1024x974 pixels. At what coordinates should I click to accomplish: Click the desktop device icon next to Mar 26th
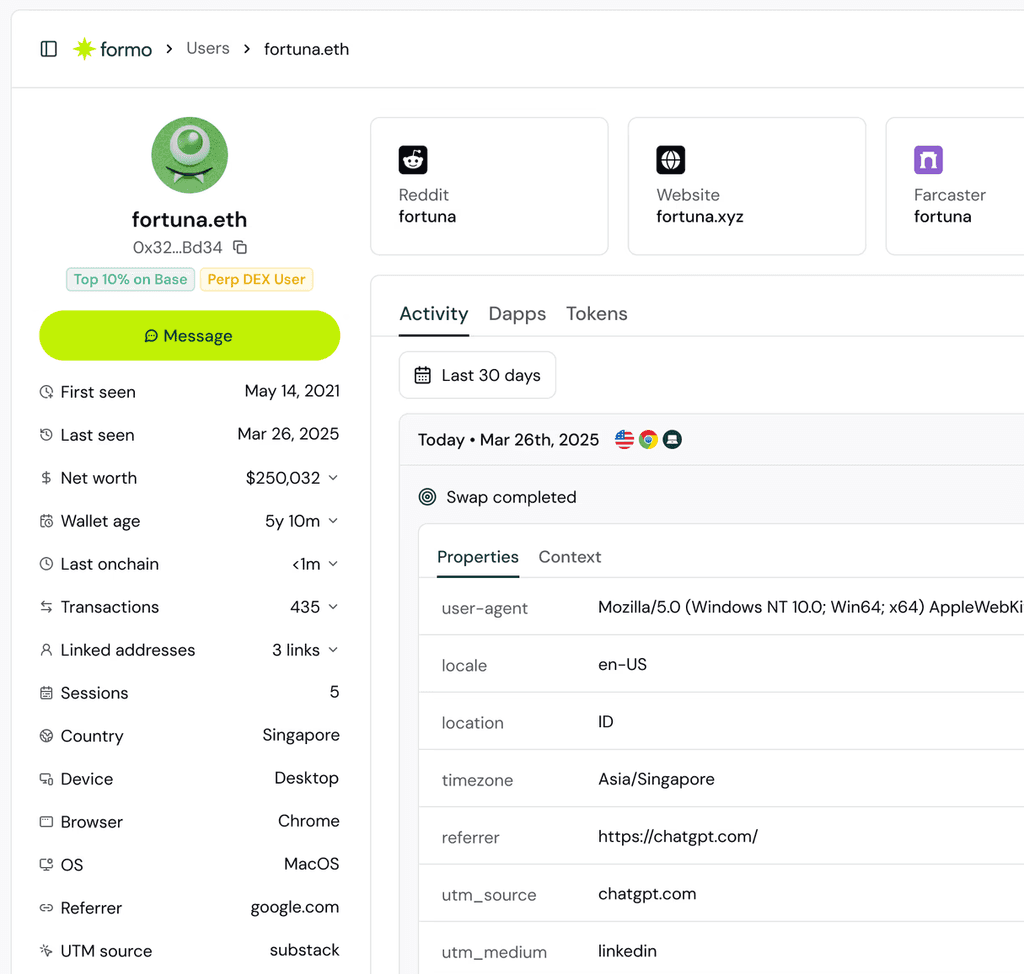[x=671, y=438]
